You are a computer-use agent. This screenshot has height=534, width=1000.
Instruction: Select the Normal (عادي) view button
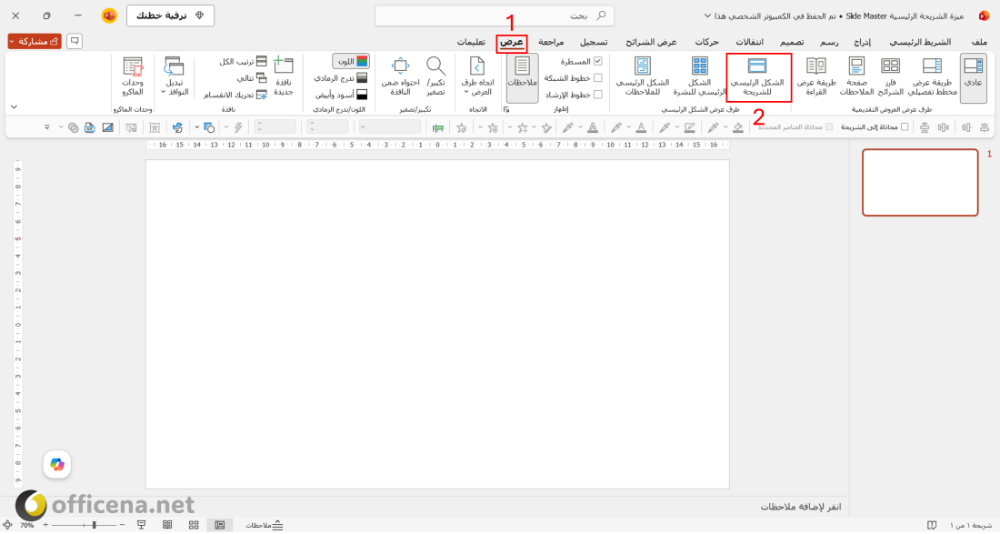(973, 78)
